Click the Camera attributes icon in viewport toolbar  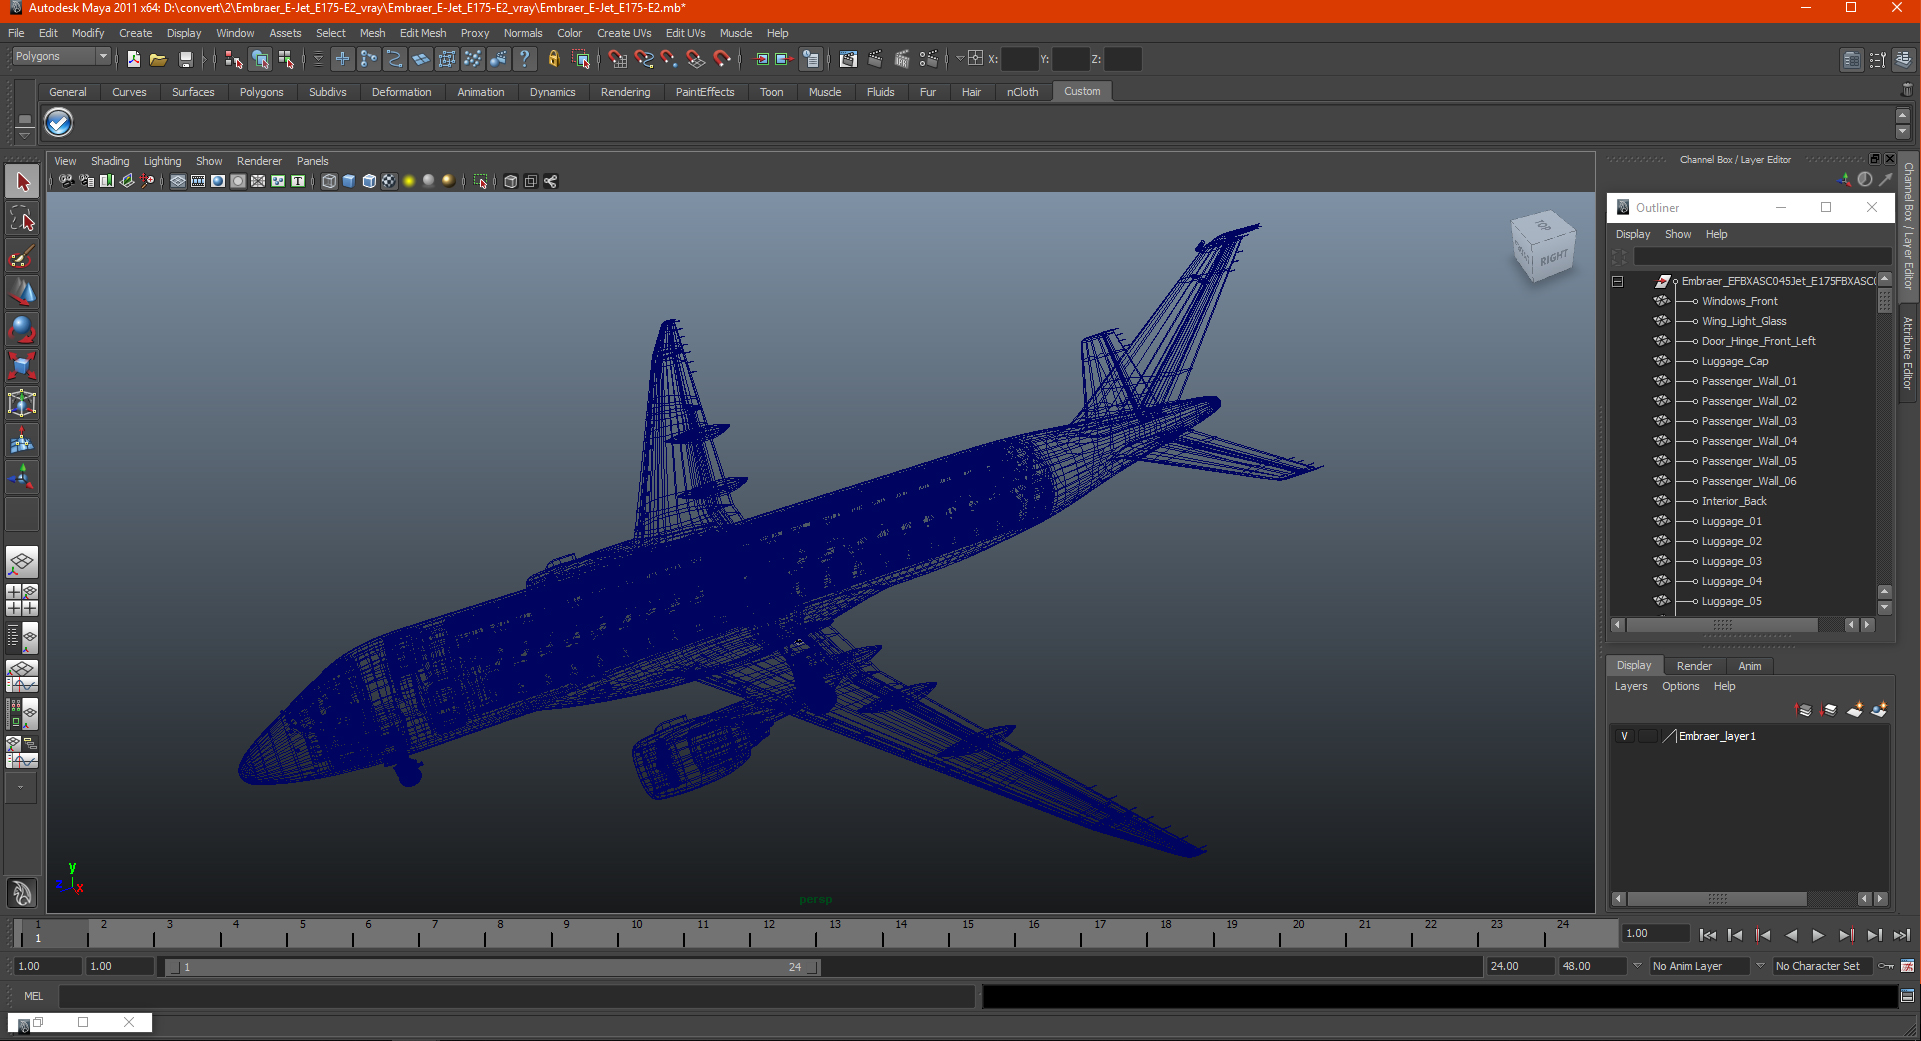87,181
